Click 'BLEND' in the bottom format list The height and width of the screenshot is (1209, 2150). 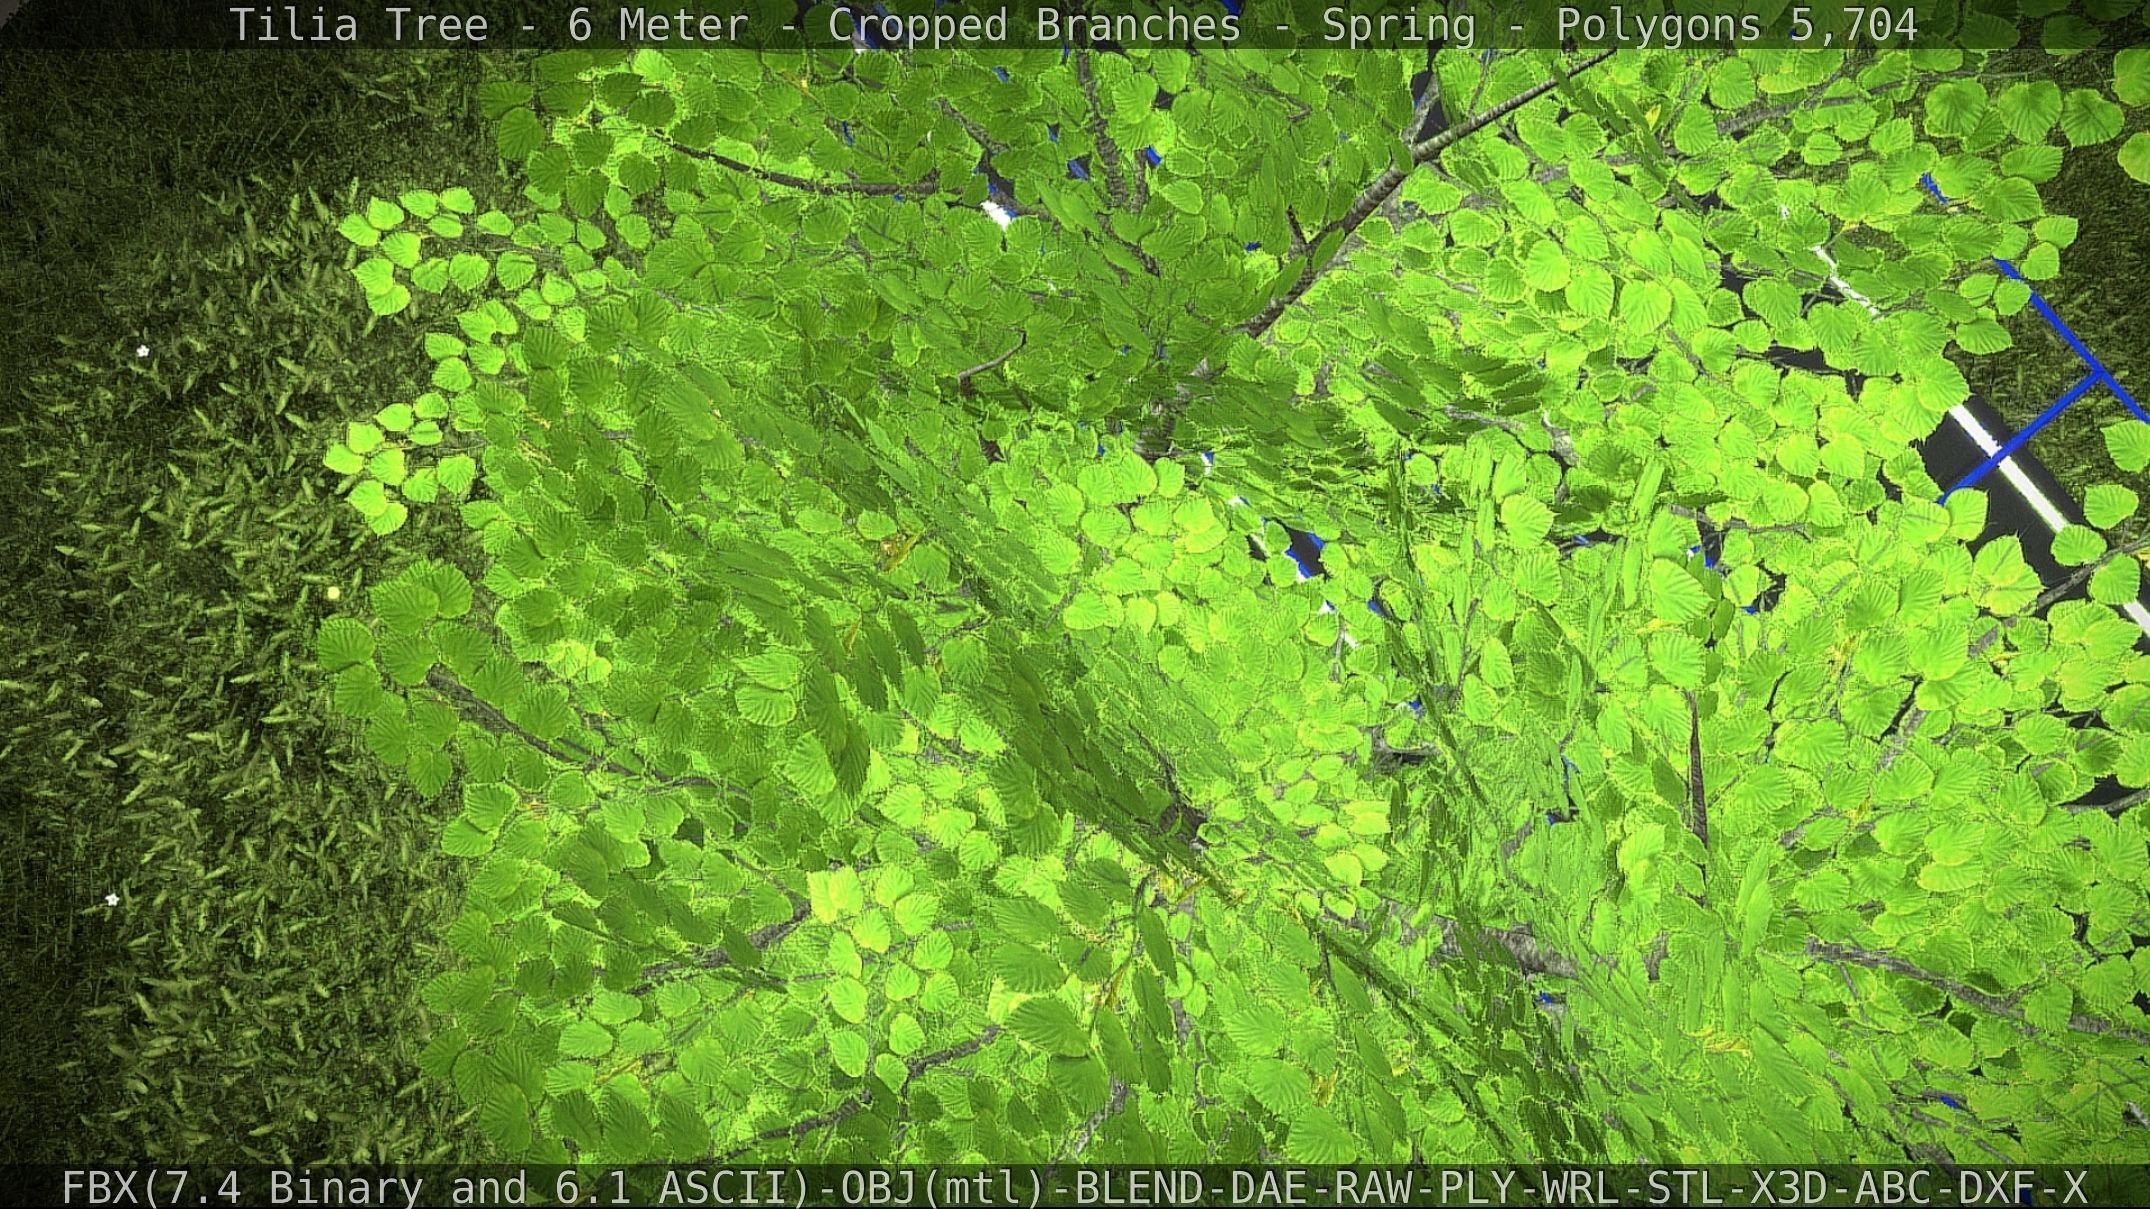click(x=1140, y=1188)
